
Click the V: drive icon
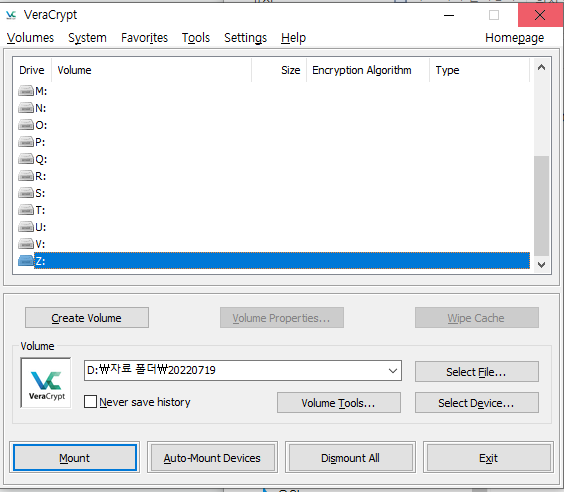(x=26, y=244)
